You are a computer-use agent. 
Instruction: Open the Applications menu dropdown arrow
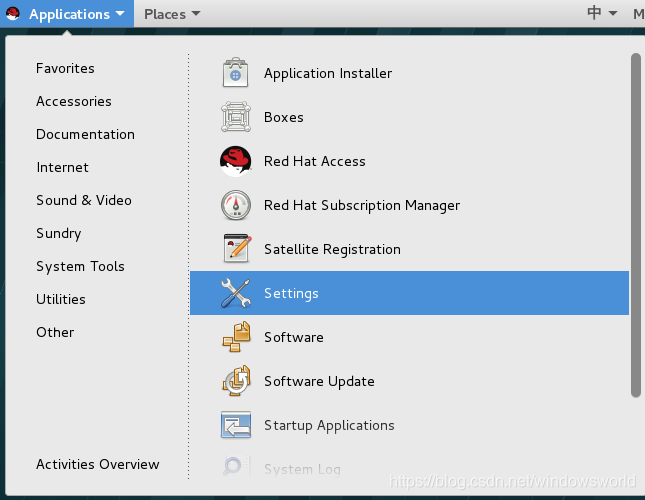click(x=120, y=14)
